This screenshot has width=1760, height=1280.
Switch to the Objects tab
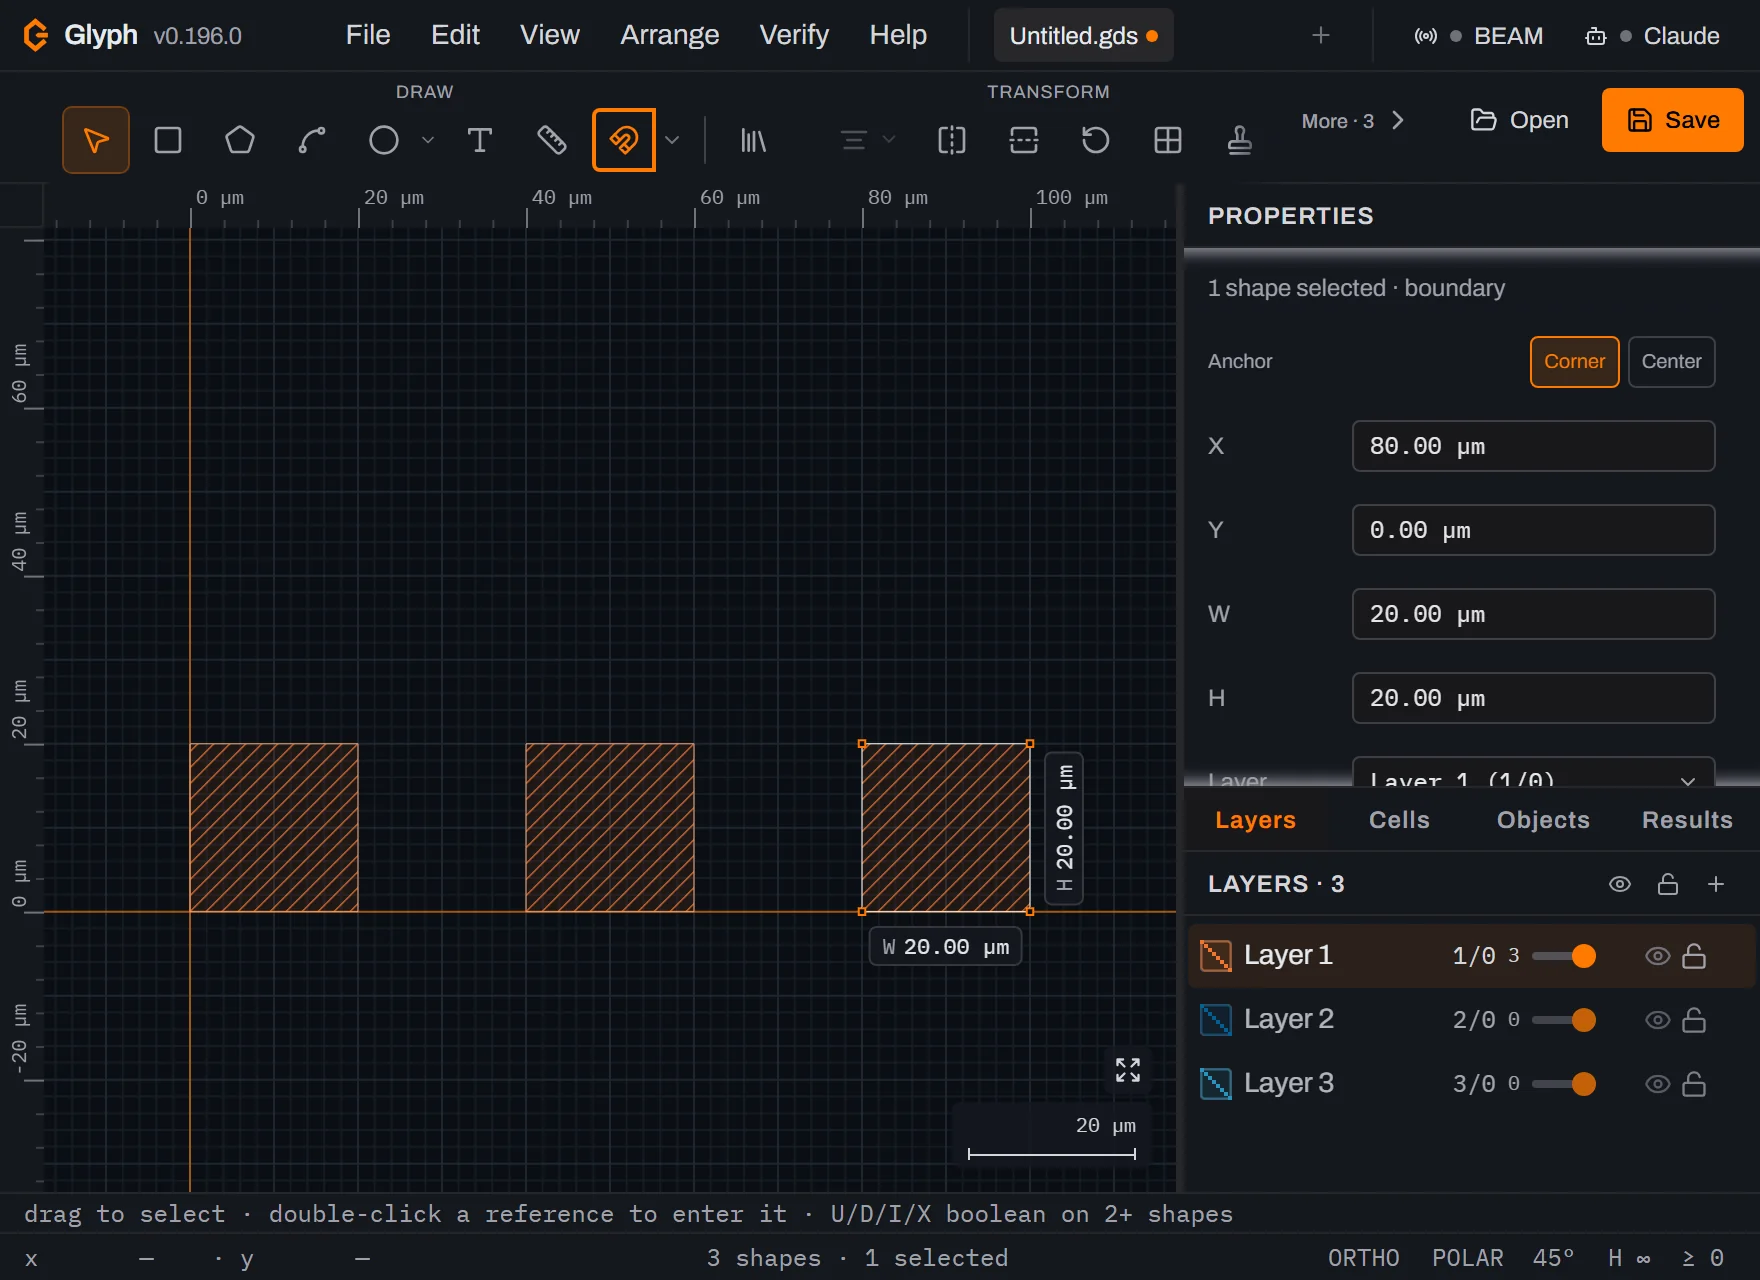[1543, 820]
